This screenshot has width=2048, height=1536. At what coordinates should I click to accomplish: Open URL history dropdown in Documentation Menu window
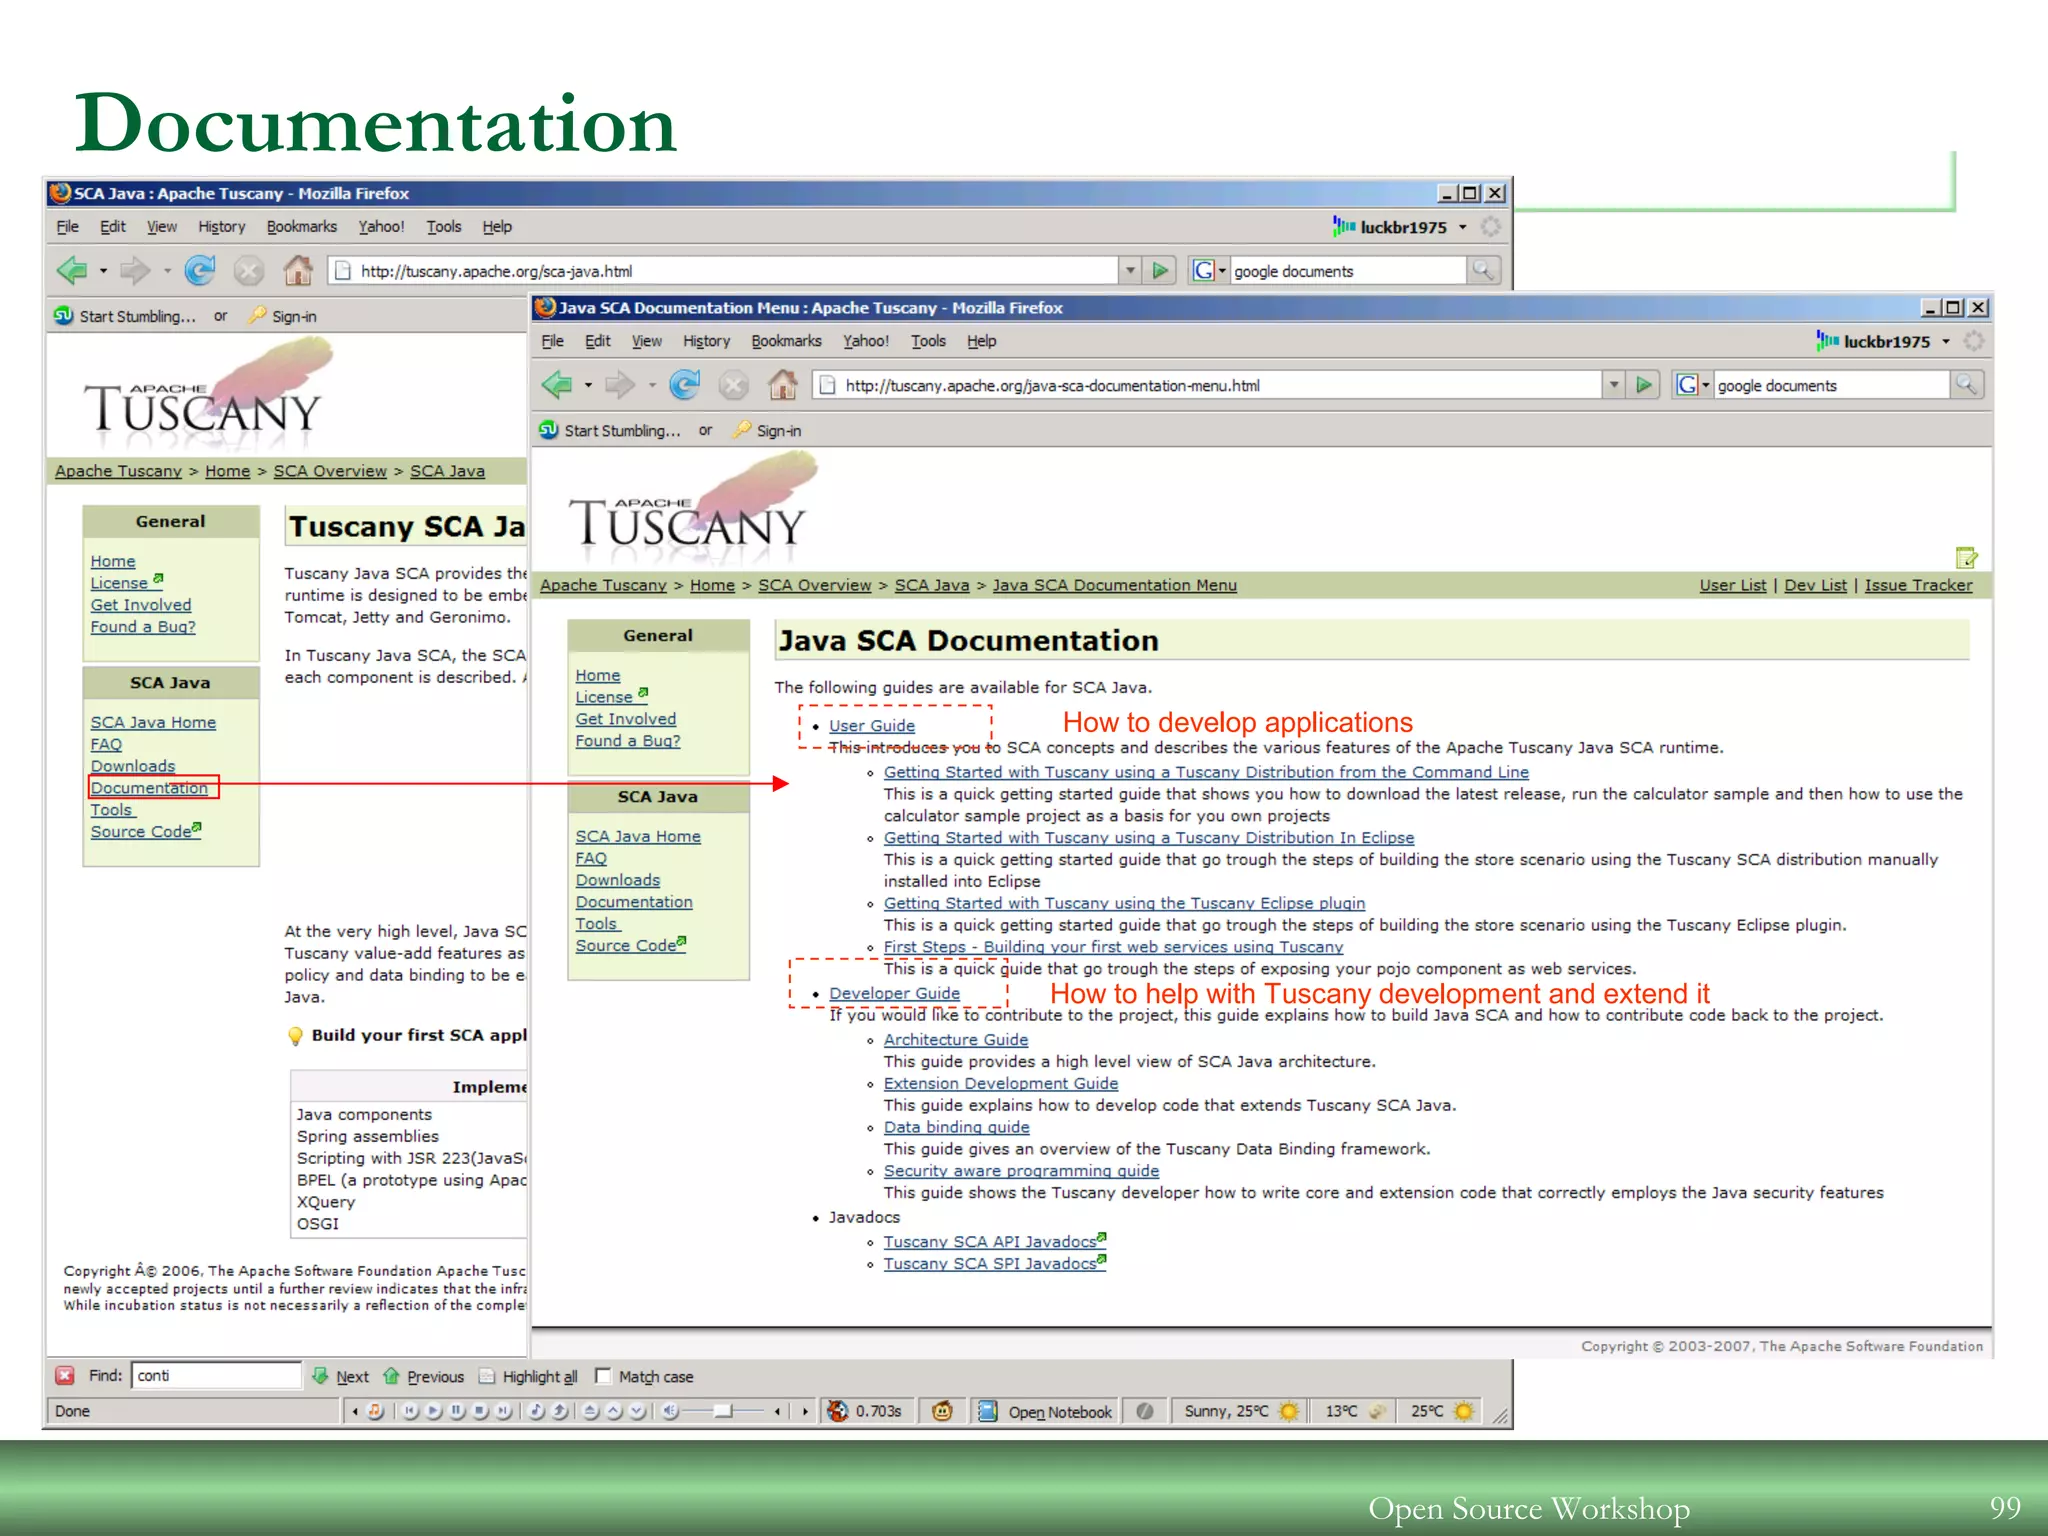(1614, 384)
